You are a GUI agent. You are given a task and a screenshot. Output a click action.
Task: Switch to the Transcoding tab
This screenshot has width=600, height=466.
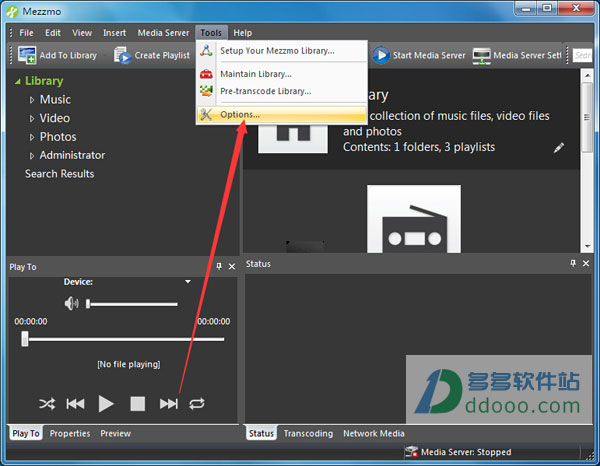(x=308, y=433)
